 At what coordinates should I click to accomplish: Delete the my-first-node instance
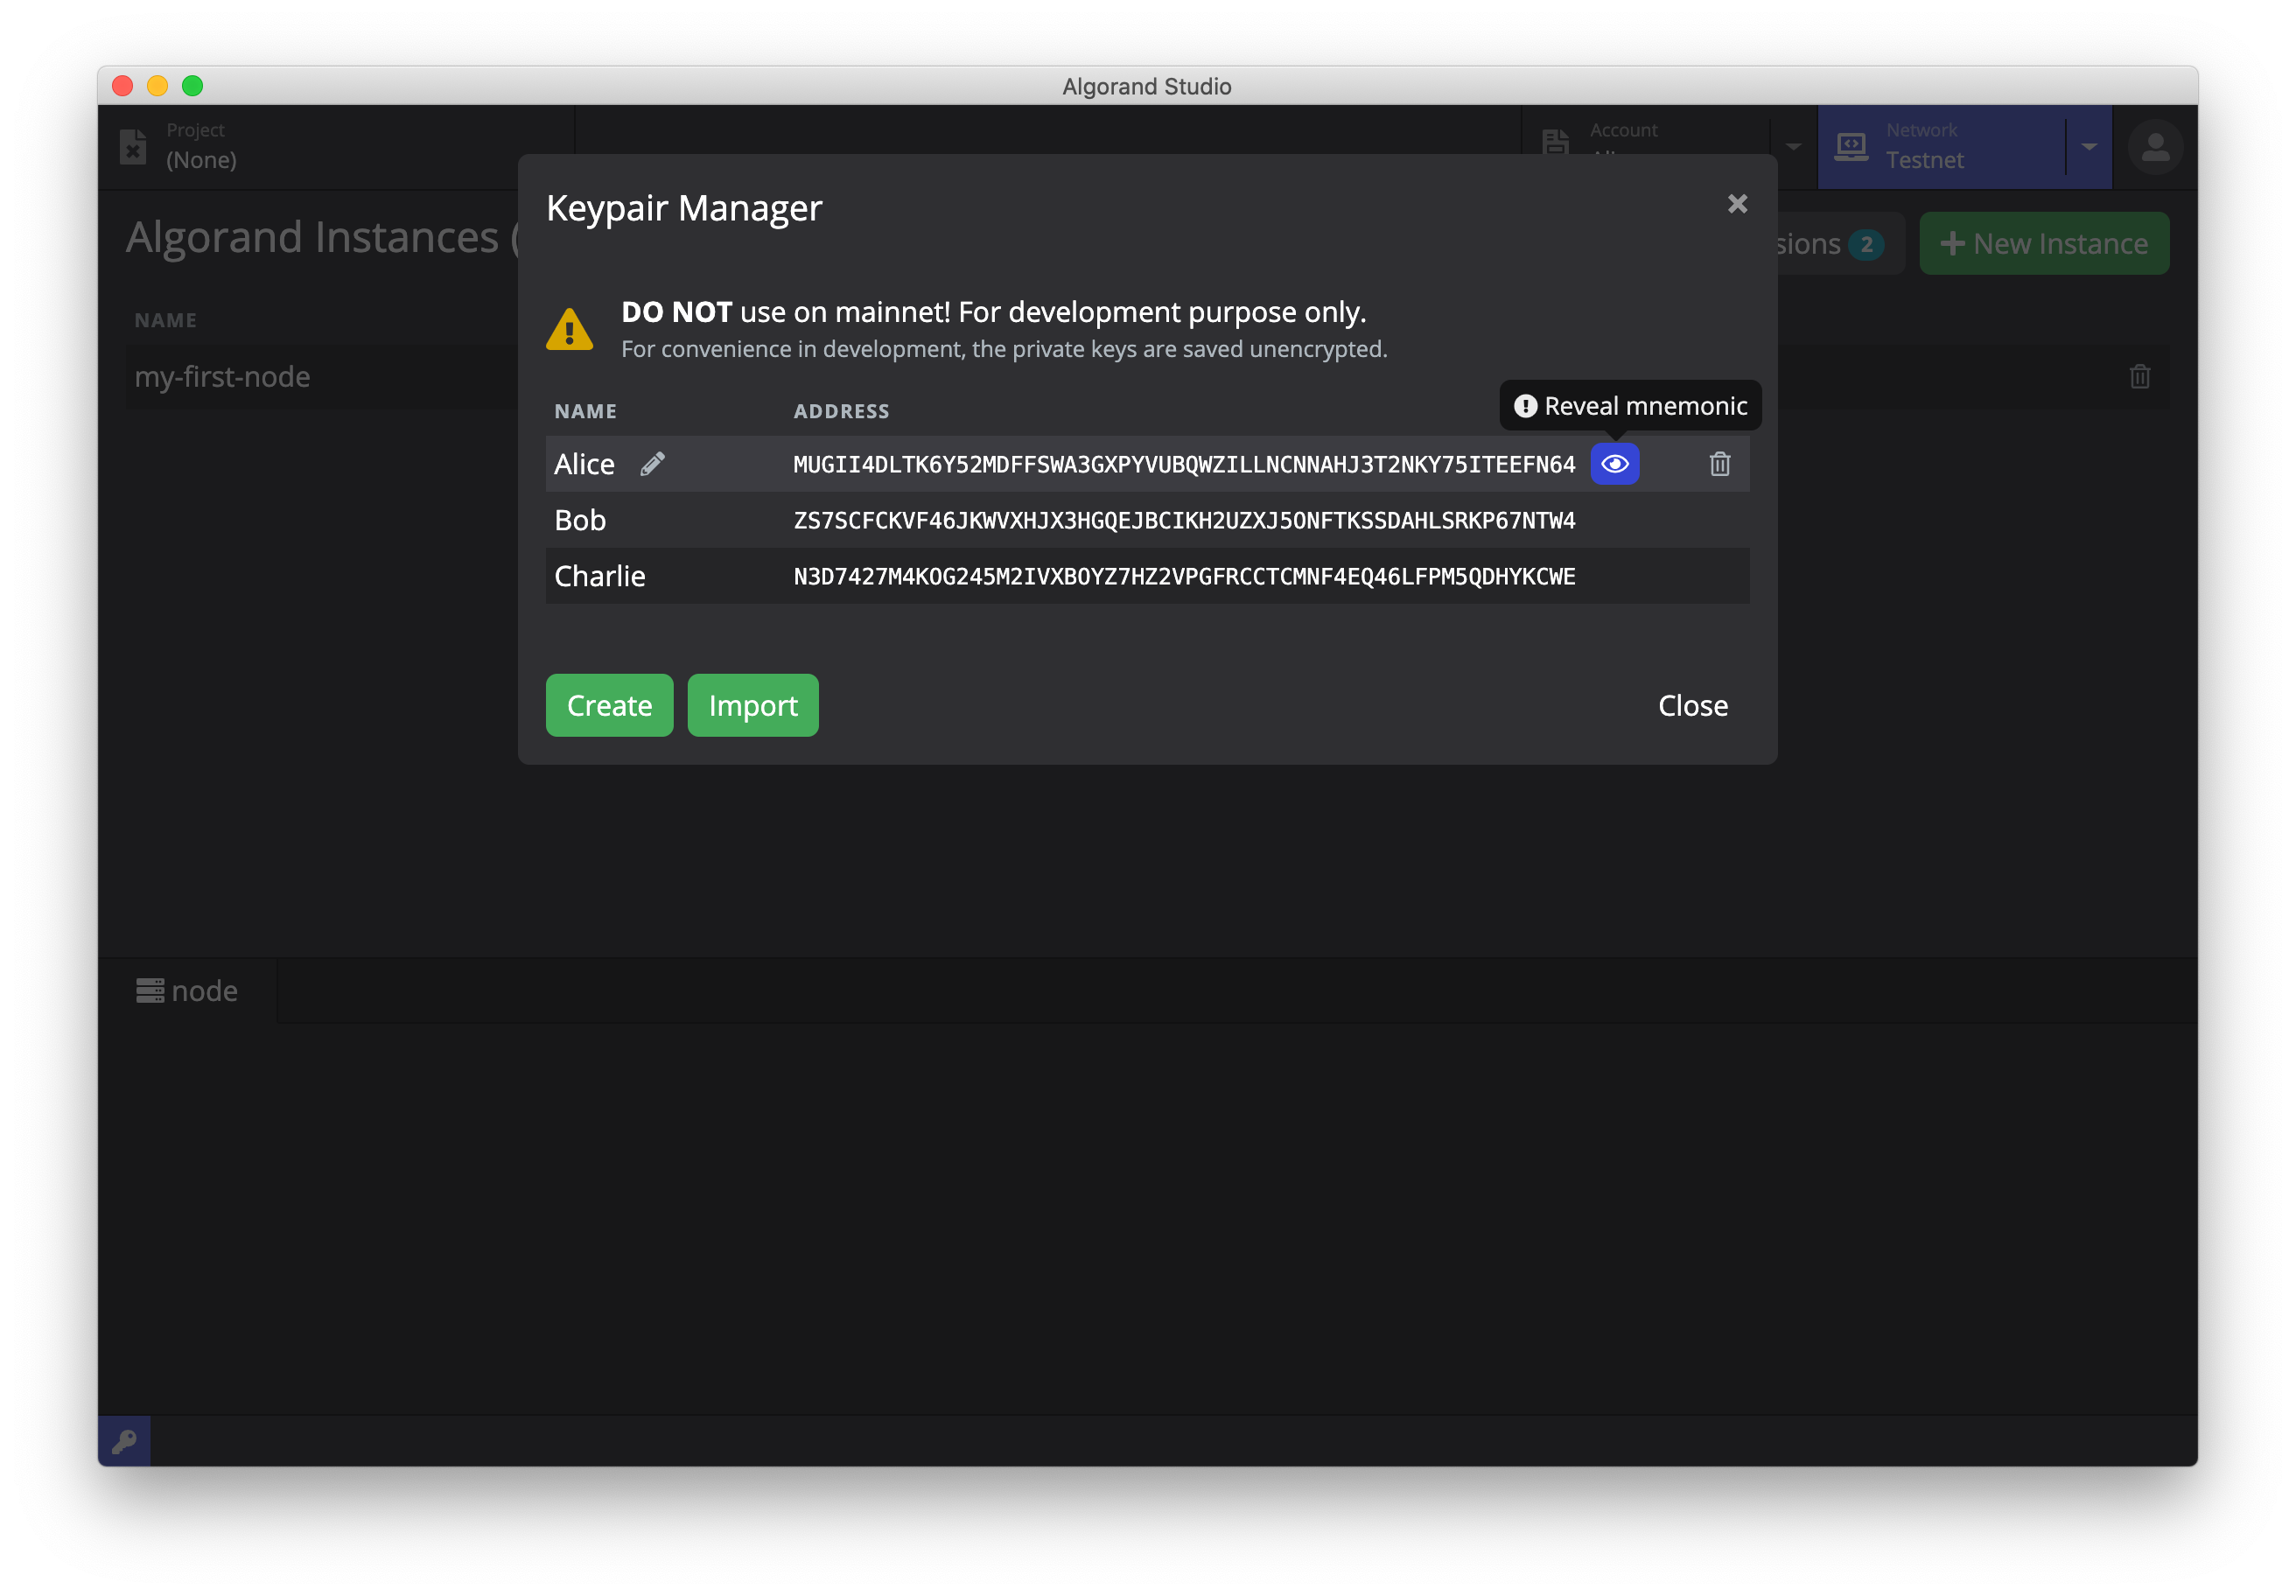point(2140,377)
